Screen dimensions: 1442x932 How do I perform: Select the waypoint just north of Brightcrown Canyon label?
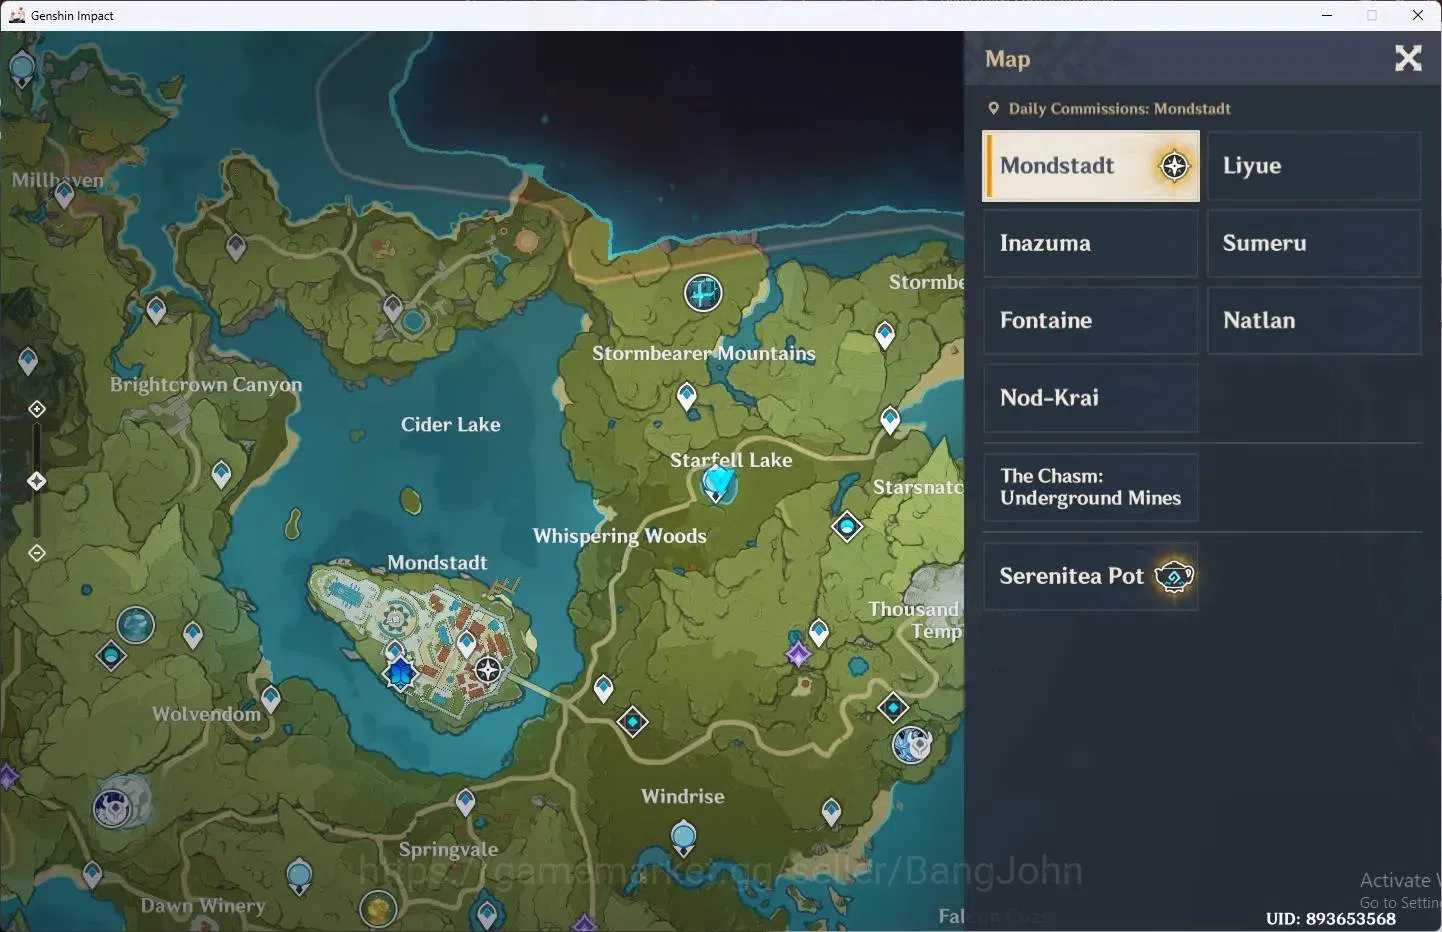[156, 310]
